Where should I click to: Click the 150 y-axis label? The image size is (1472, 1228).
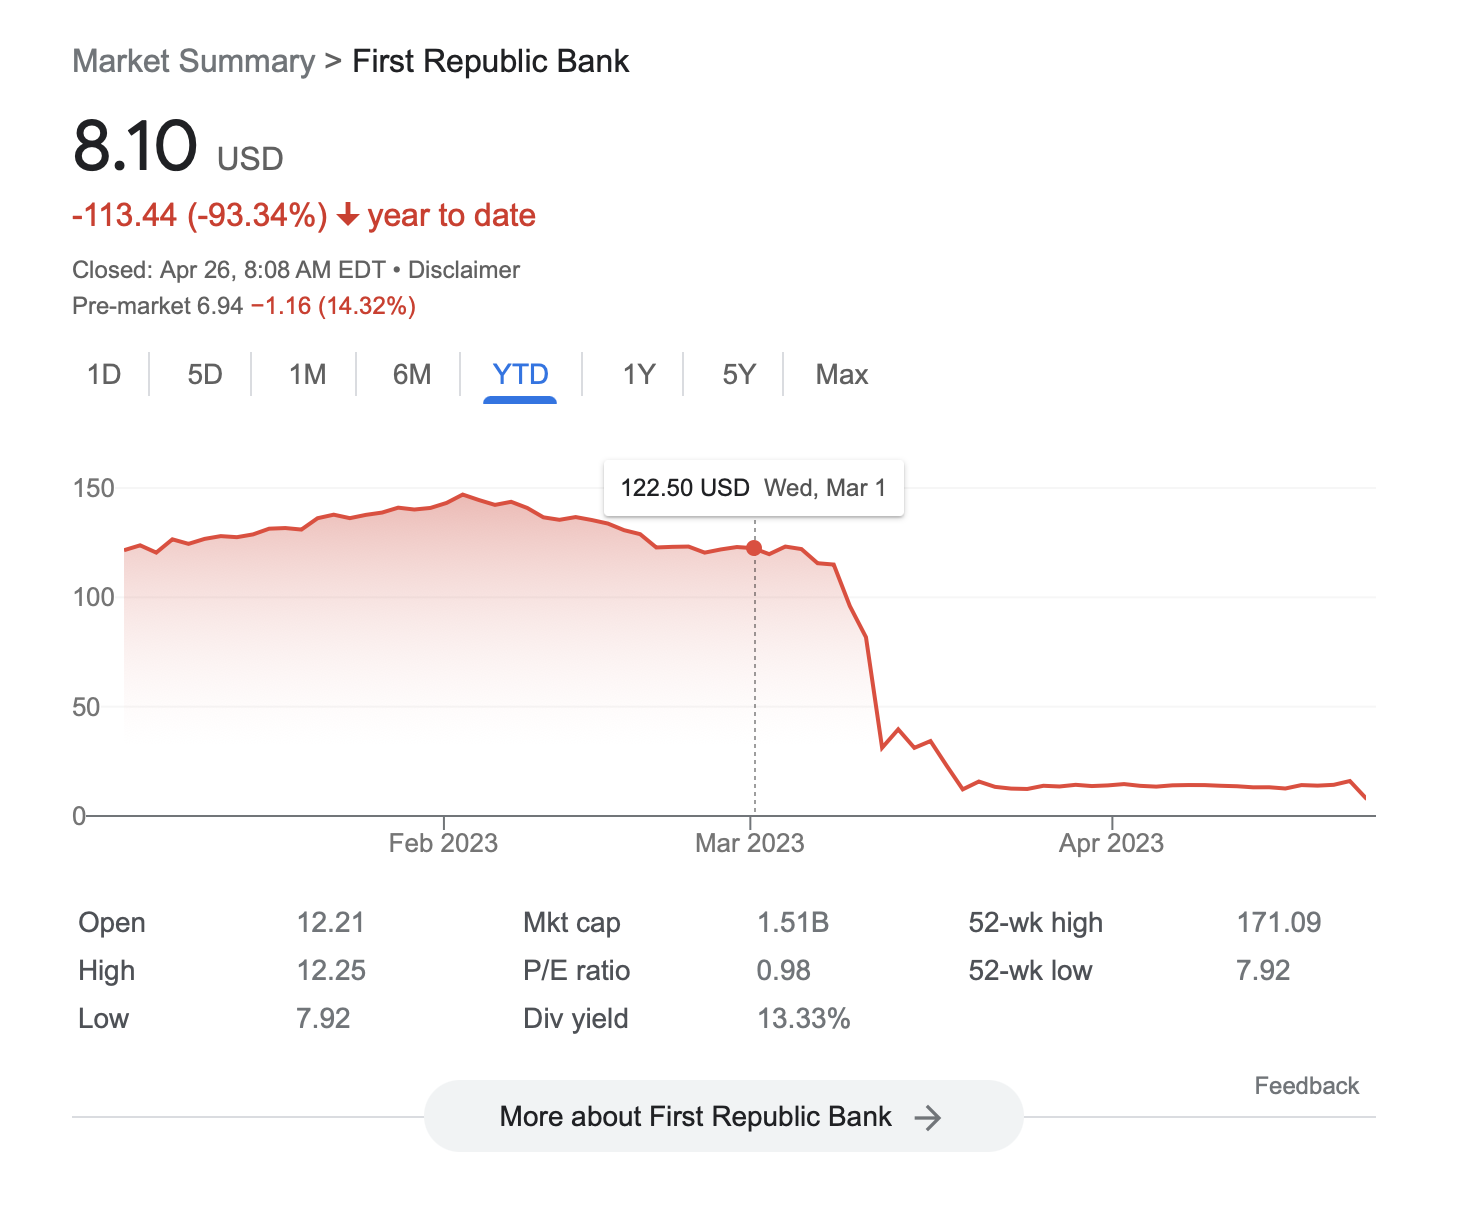[x=94, y=488]
